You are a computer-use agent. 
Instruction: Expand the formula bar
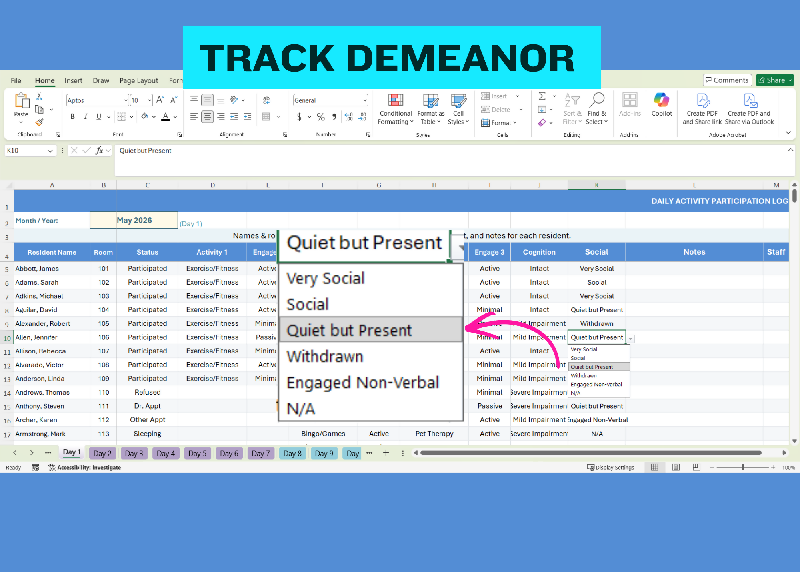790,150
